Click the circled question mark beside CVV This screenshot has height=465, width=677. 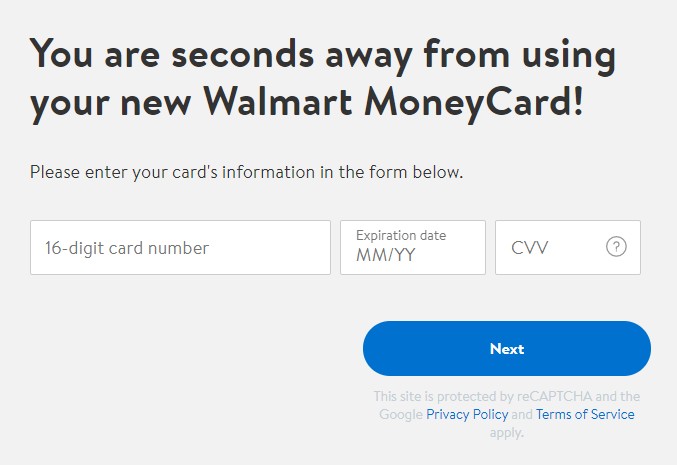coord(616,247)
